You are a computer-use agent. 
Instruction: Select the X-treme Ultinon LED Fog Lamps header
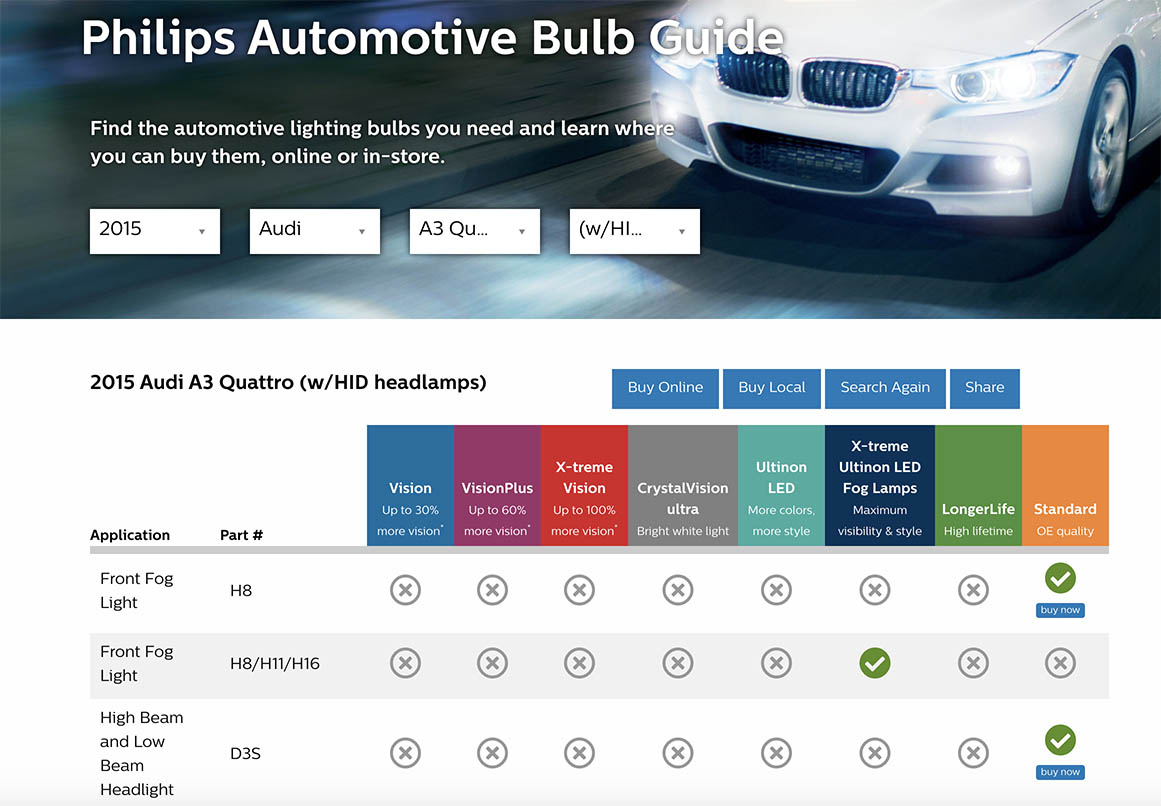coord(880,486)
